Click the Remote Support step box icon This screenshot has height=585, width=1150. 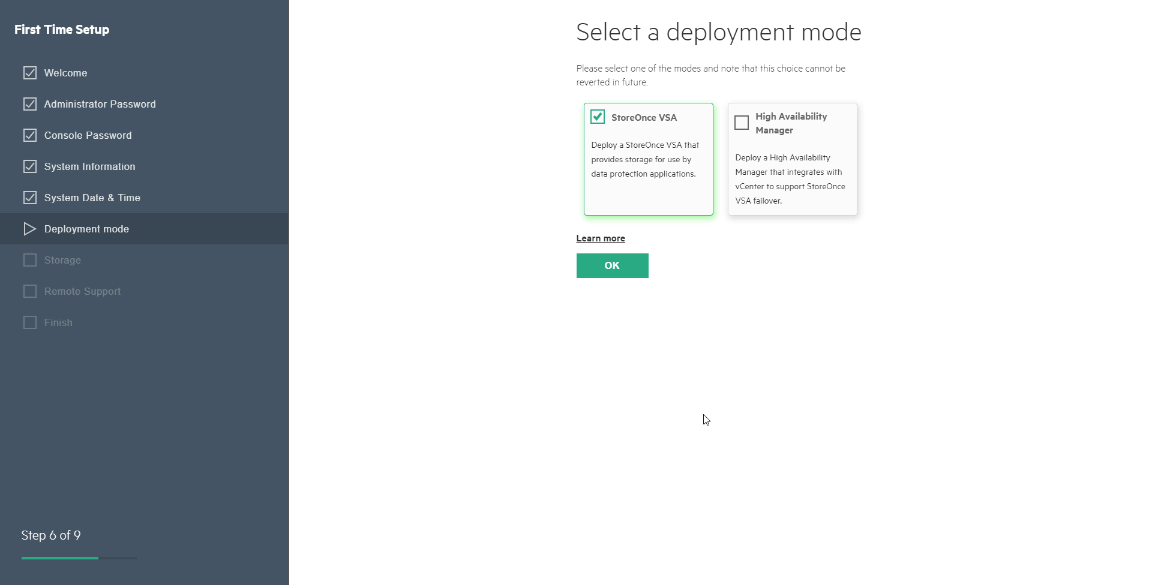[30, 291]
